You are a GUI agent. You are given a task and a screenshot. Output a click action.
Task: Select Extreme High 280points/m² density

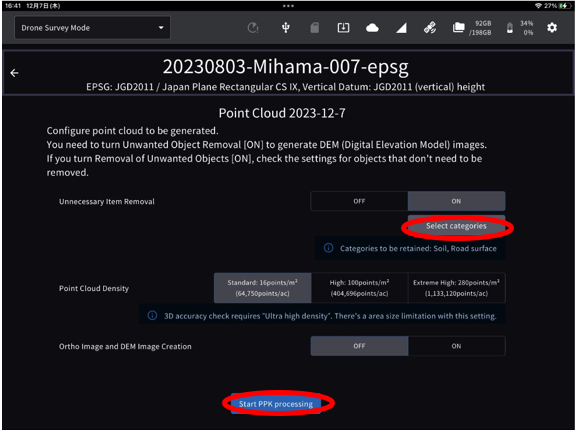click(456, 288)
